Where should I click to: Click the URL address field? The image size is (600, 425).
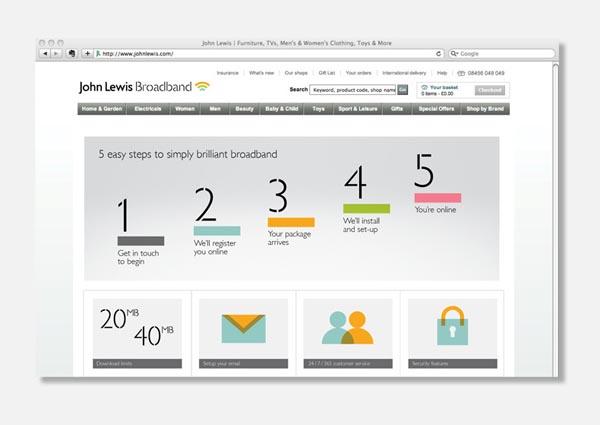pyautogui.click(x=269, y=54)
